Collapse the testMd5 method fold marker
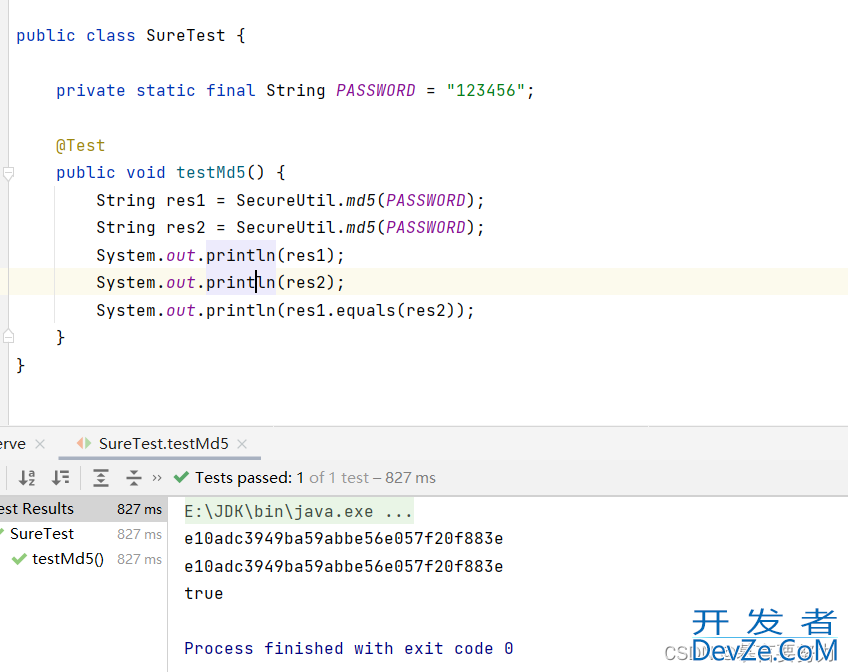Viewport: 848px width, 672px height. tap(8, 173)
